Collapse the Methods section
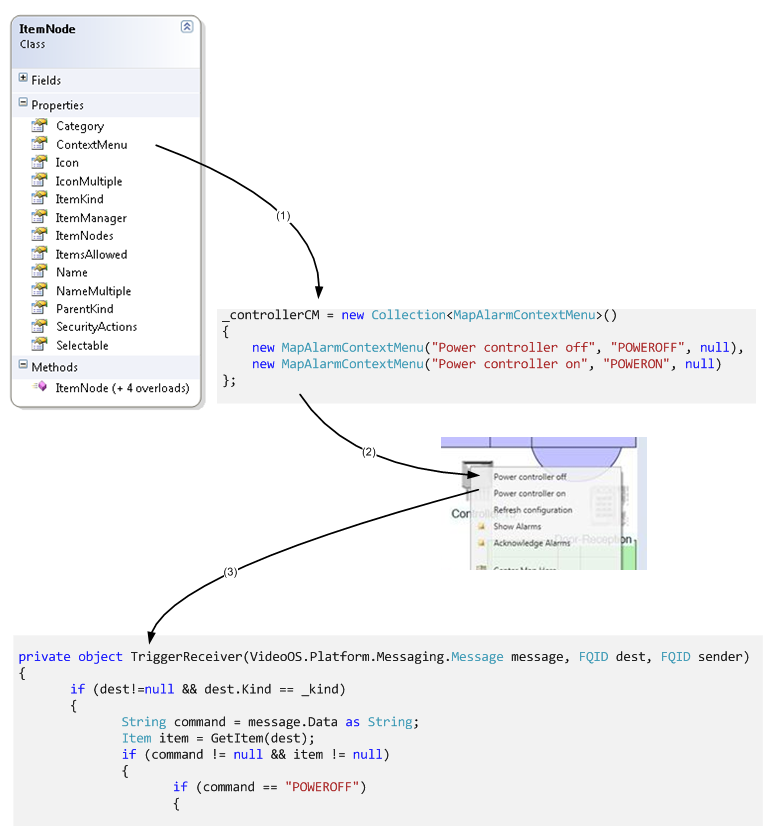Viewport: 775px width, 837px height. (x=23, y=365)
